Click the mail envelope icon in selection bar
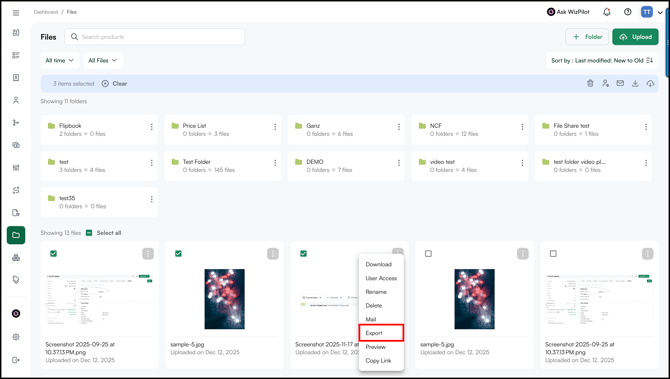 620,83
